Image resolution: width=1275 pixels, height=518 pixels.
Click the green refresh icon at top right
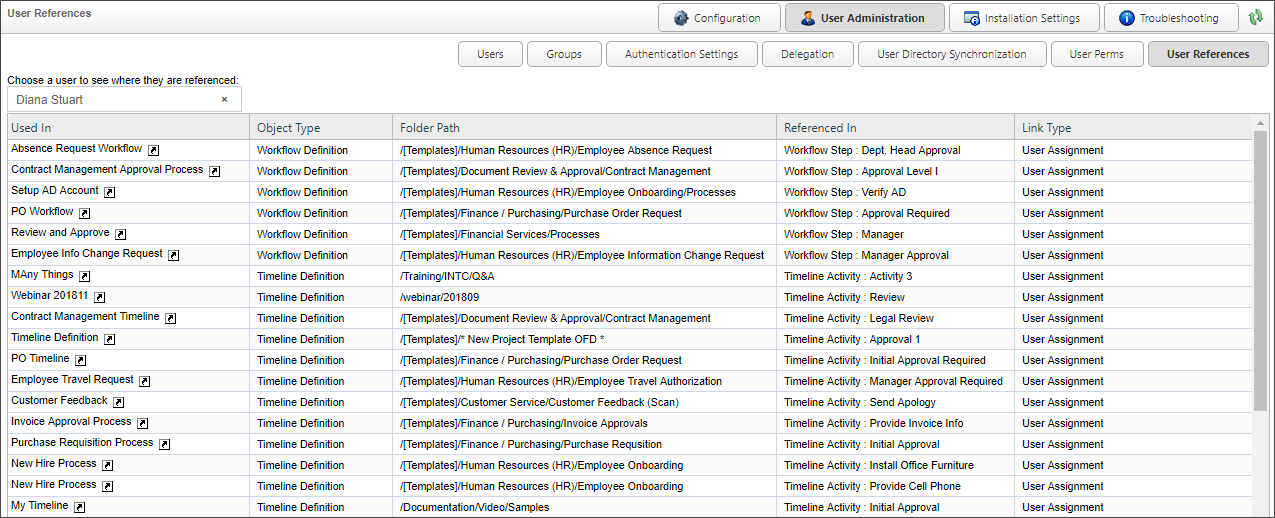(x=1256, y=18)
